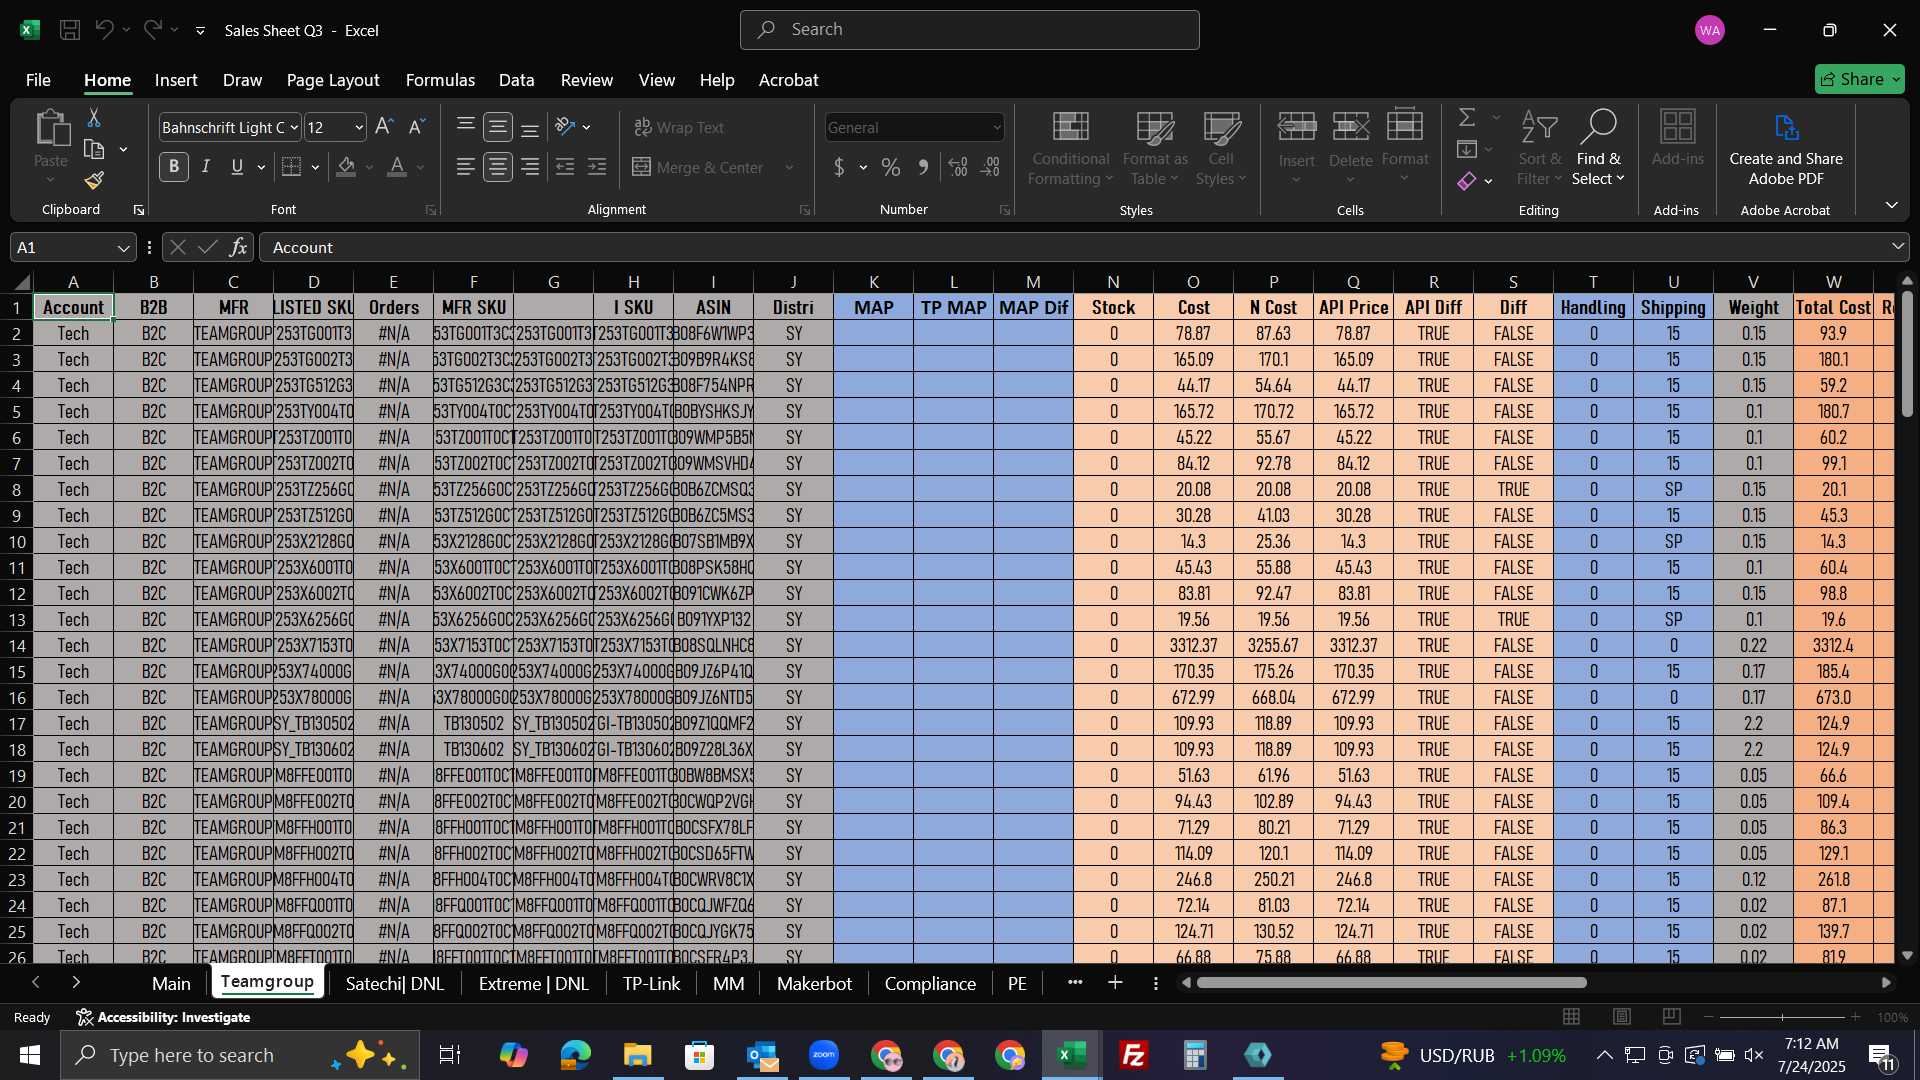This screenshot has width=1920, height=1080.
Task: Open Add-ins icon in ribbon
Action: click(1677, 139)
